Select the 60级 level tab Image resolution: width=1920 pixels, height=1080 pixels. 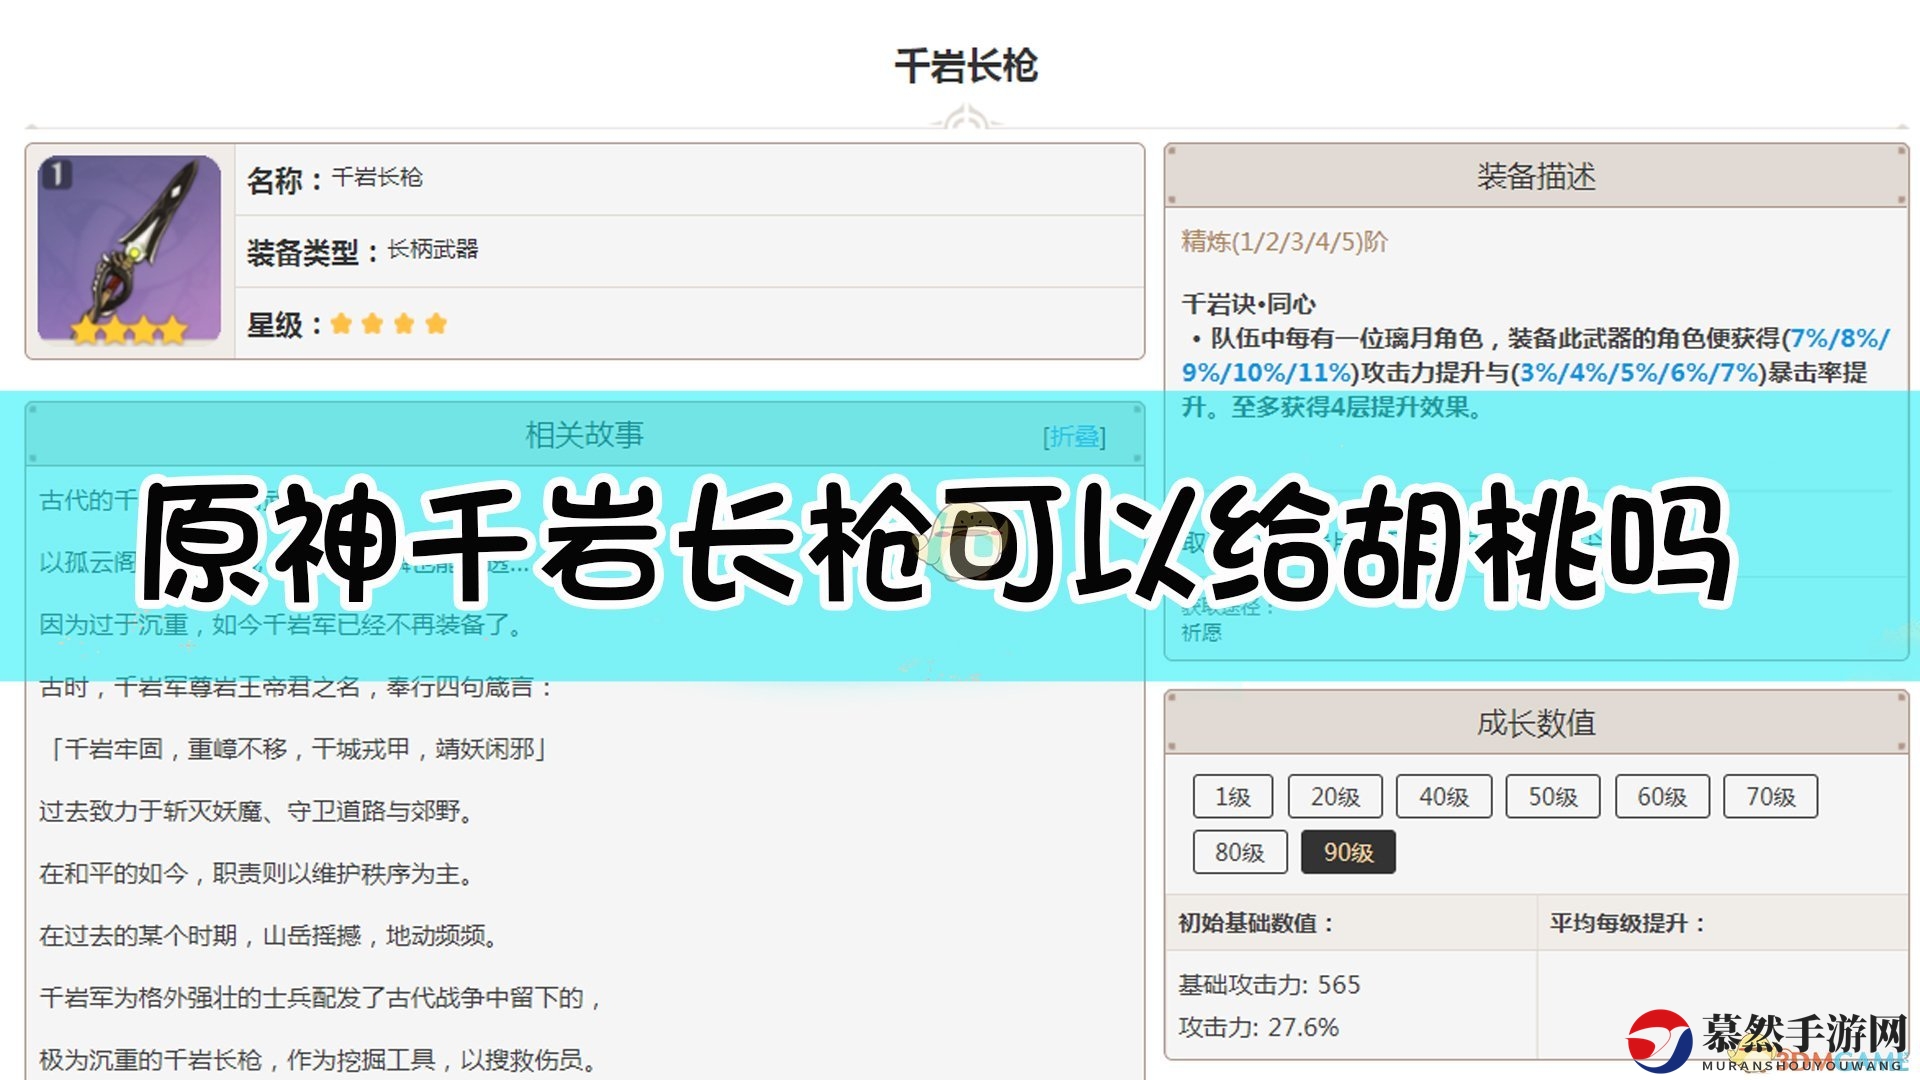1661,796
